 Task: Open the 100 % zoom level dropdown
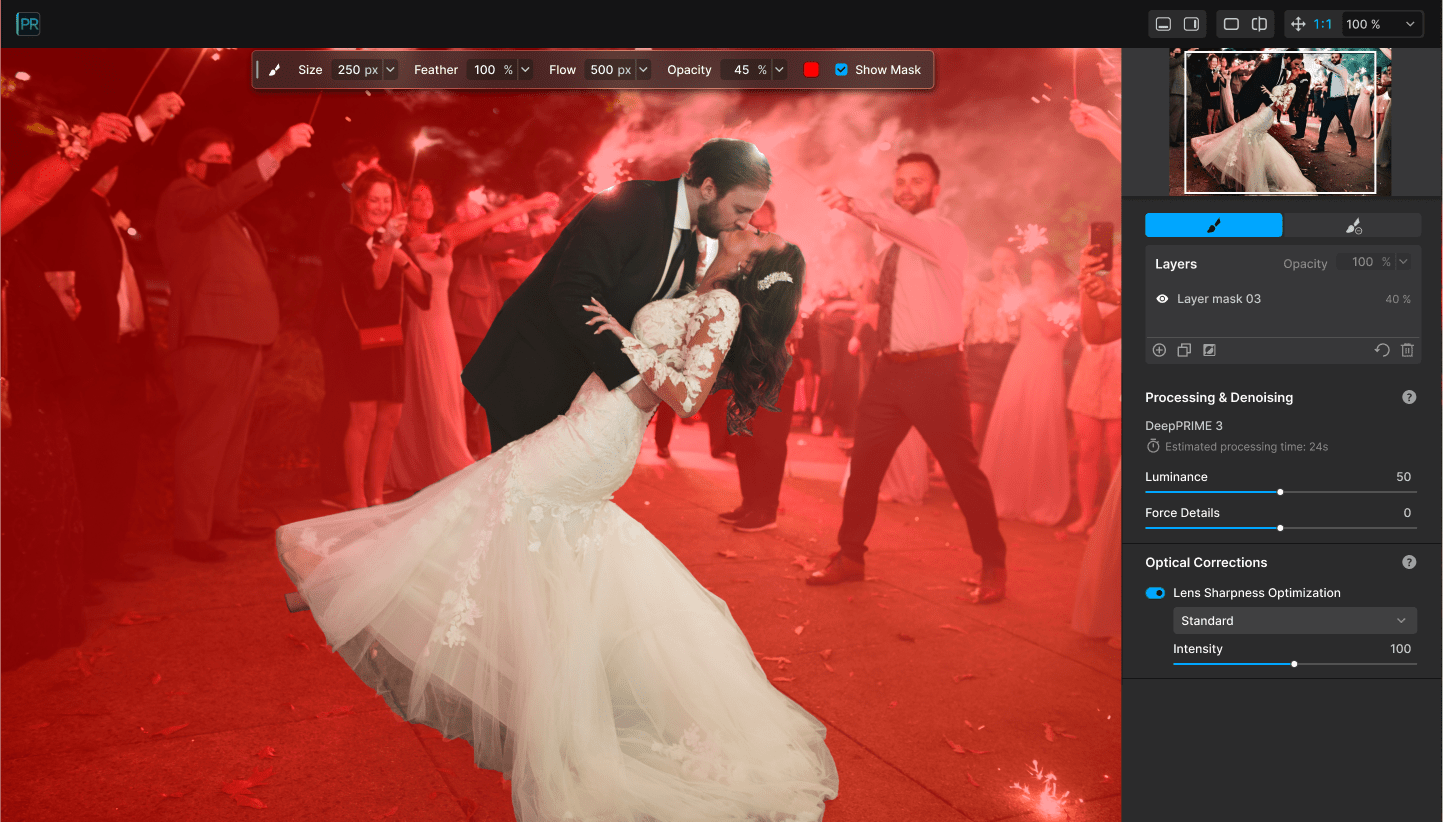1381,24
